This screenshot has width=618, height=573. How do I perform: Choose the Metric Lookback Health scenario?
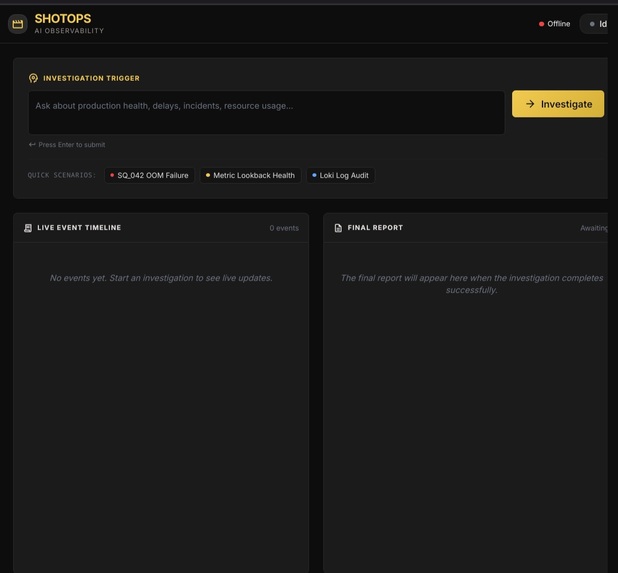(x=250, y=175)
